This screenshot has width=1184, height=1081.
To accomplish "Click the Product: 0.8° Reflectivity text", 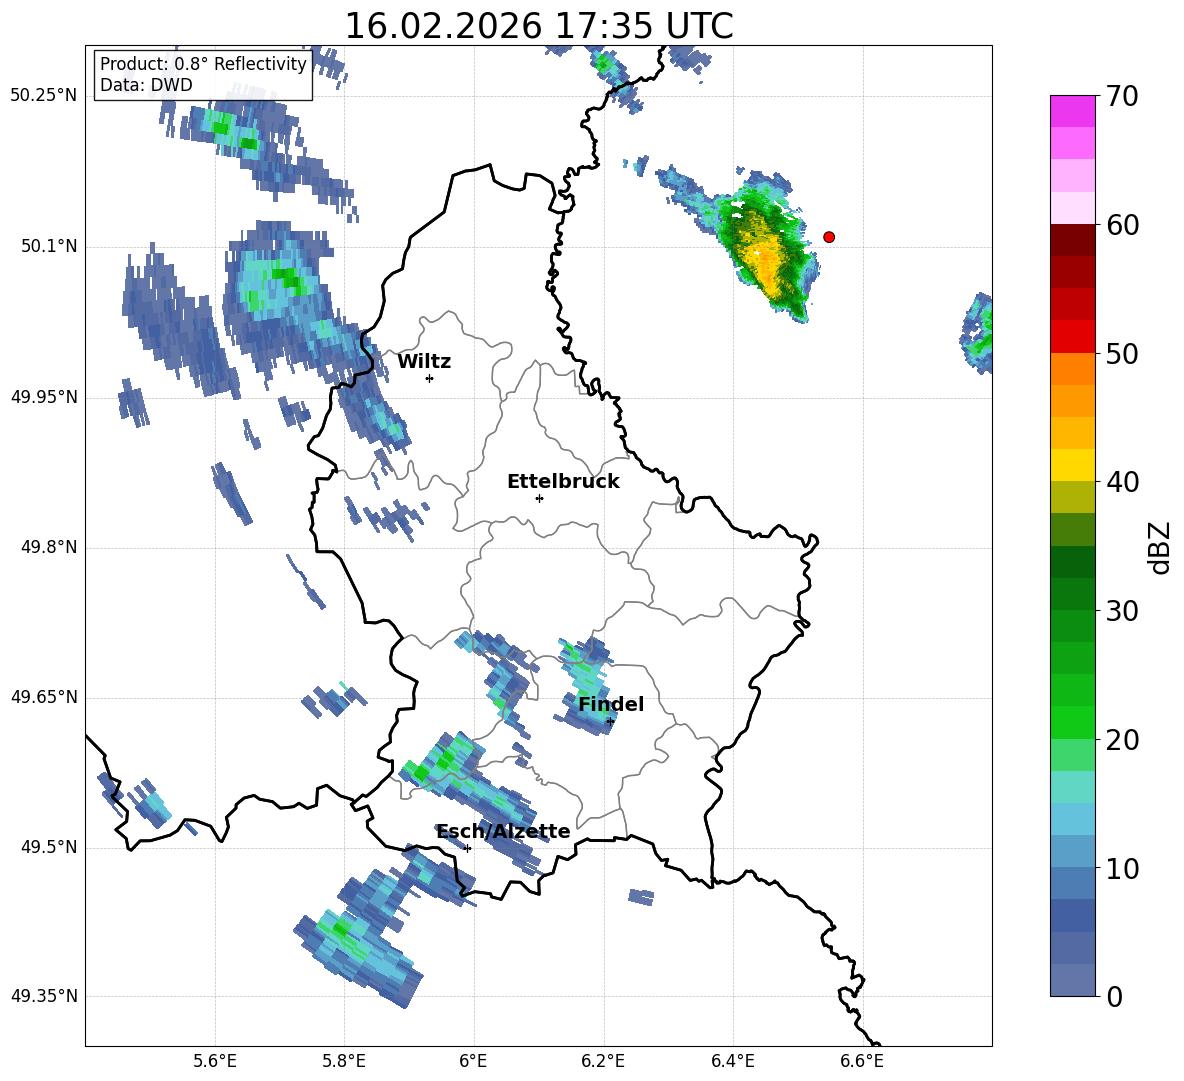I will coord(203,64).
